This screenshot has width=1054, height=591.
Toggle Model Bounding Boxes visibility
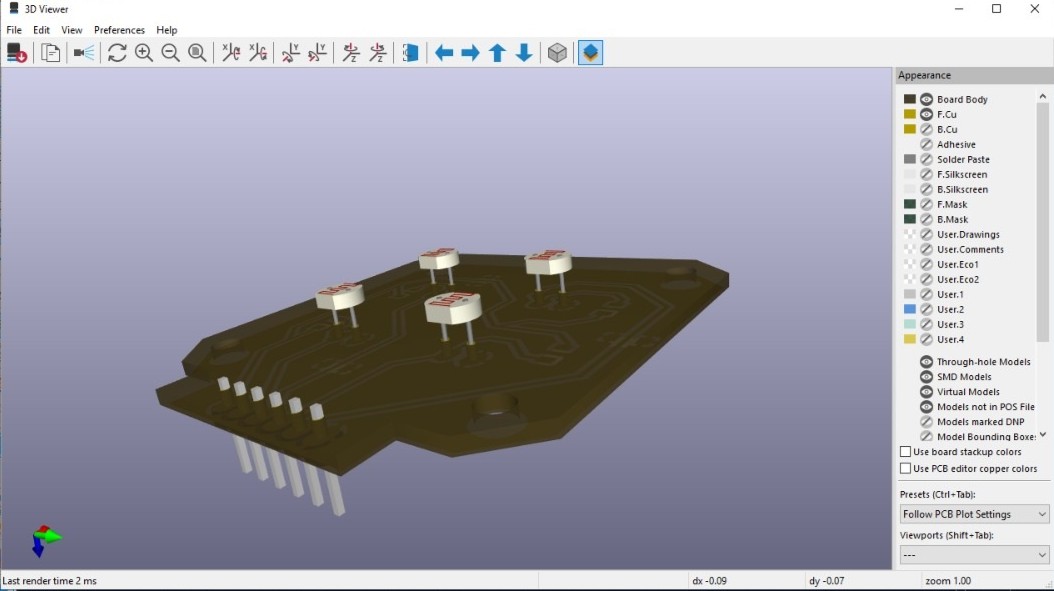(x=926, y=436)
